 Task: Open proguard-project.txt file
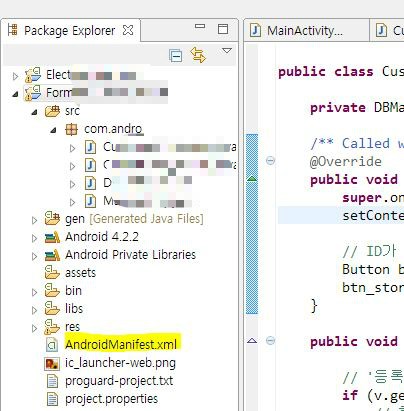[119, 381]
